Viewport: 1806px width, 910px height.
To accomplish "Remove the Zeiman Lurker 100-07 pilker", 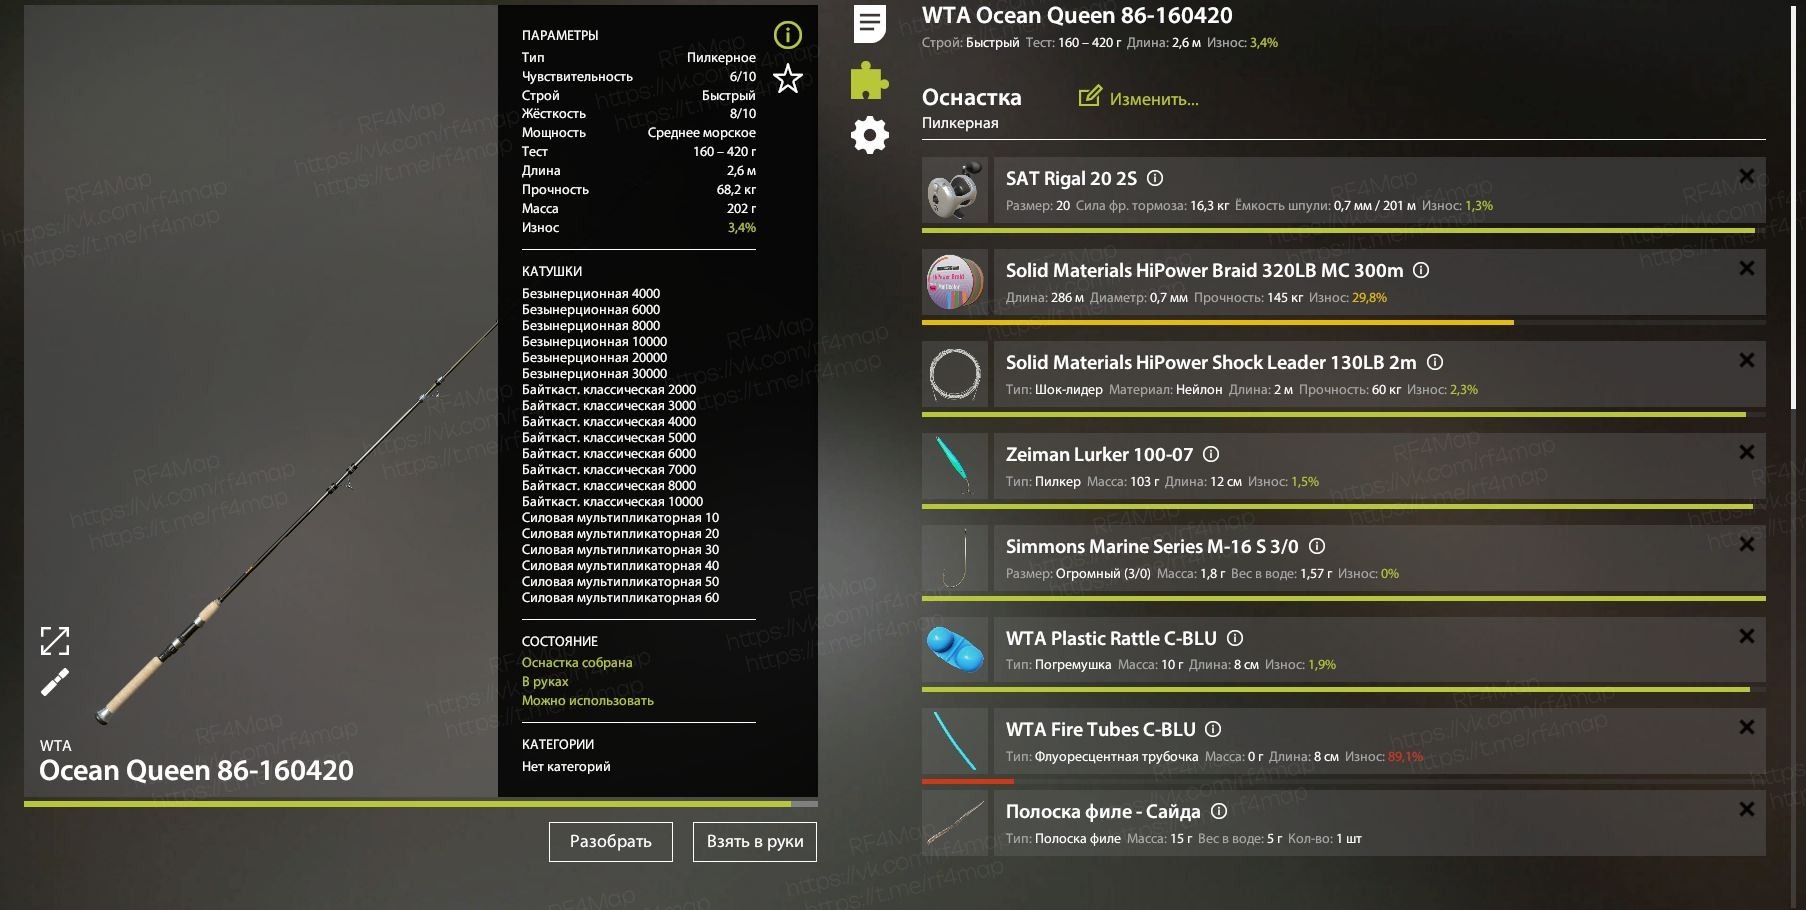I will click(x=1746, y=452).
